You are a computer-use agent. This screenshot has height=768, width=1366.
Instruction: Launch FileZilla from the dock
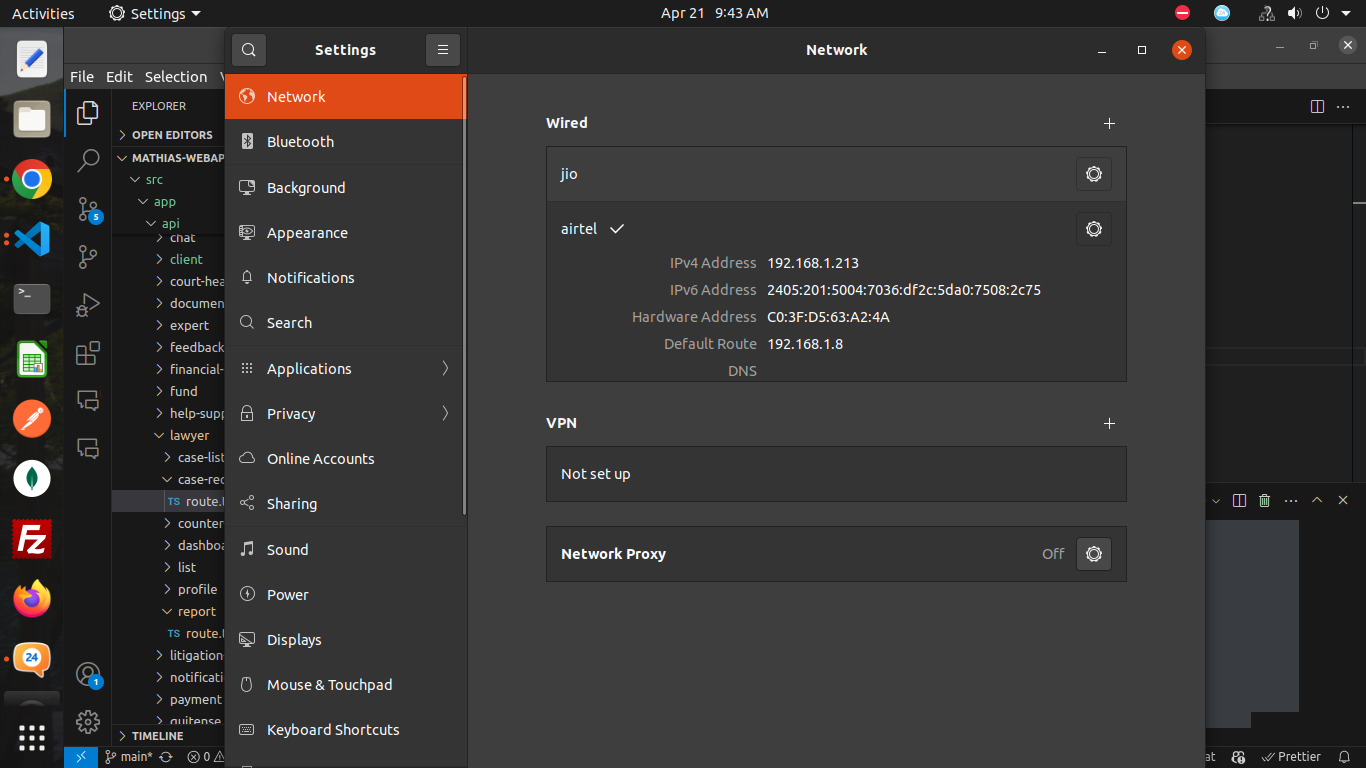pos(32,541)
